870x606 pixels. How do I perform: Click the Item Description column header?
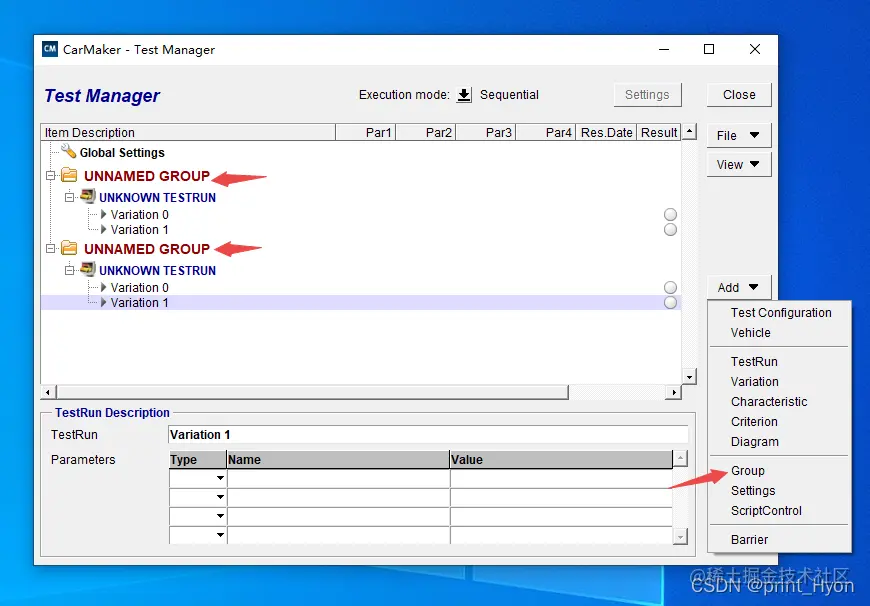[x=188, y=133]
